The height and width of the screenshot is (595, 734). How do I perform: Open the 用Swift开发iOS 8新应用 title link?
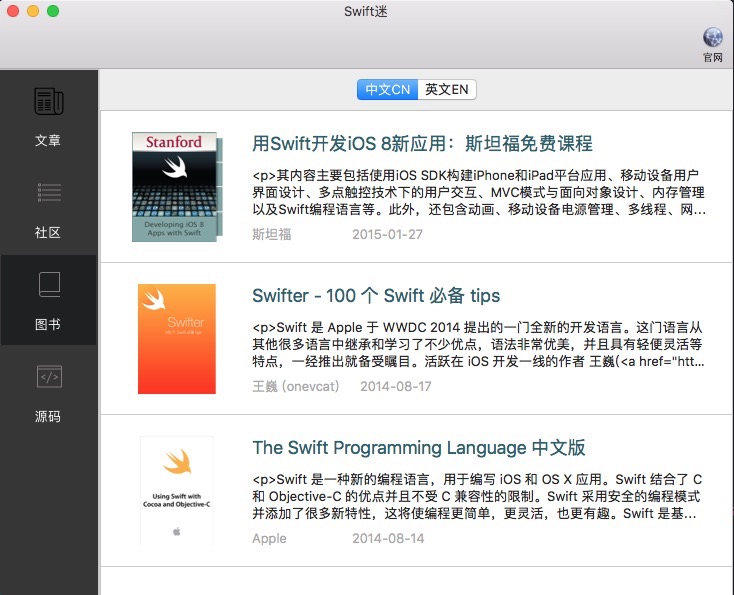point(422,144)
